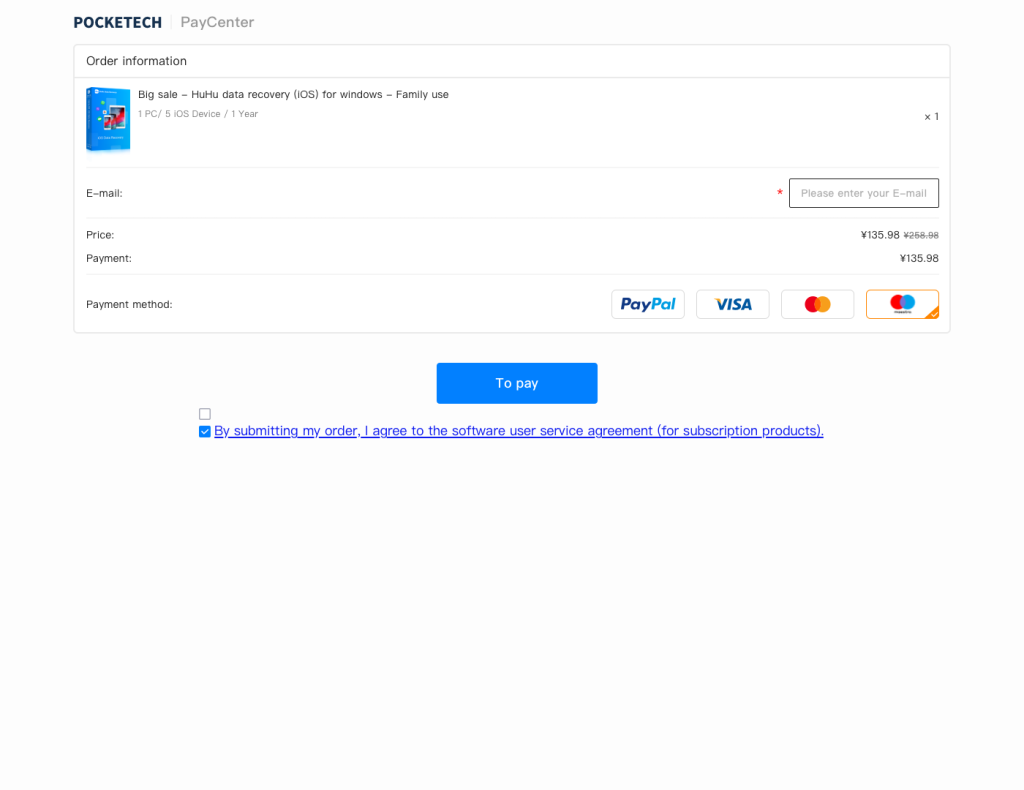Tick the empty checkbox below To pay
The image size is (1024, 790).
tap(205, 414)
